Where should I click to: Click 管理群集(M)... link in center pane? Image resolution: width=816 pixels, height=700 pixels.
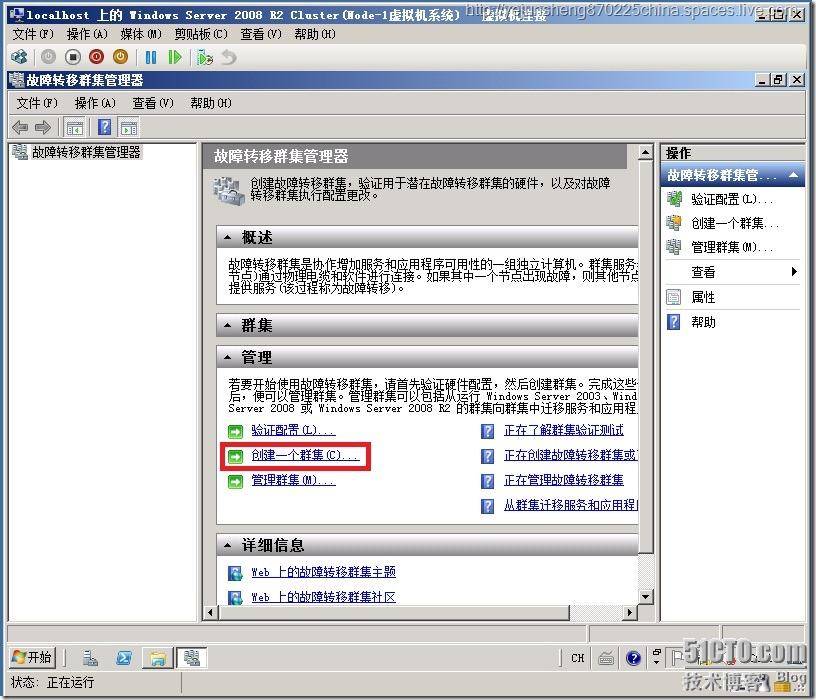point(294,480)
